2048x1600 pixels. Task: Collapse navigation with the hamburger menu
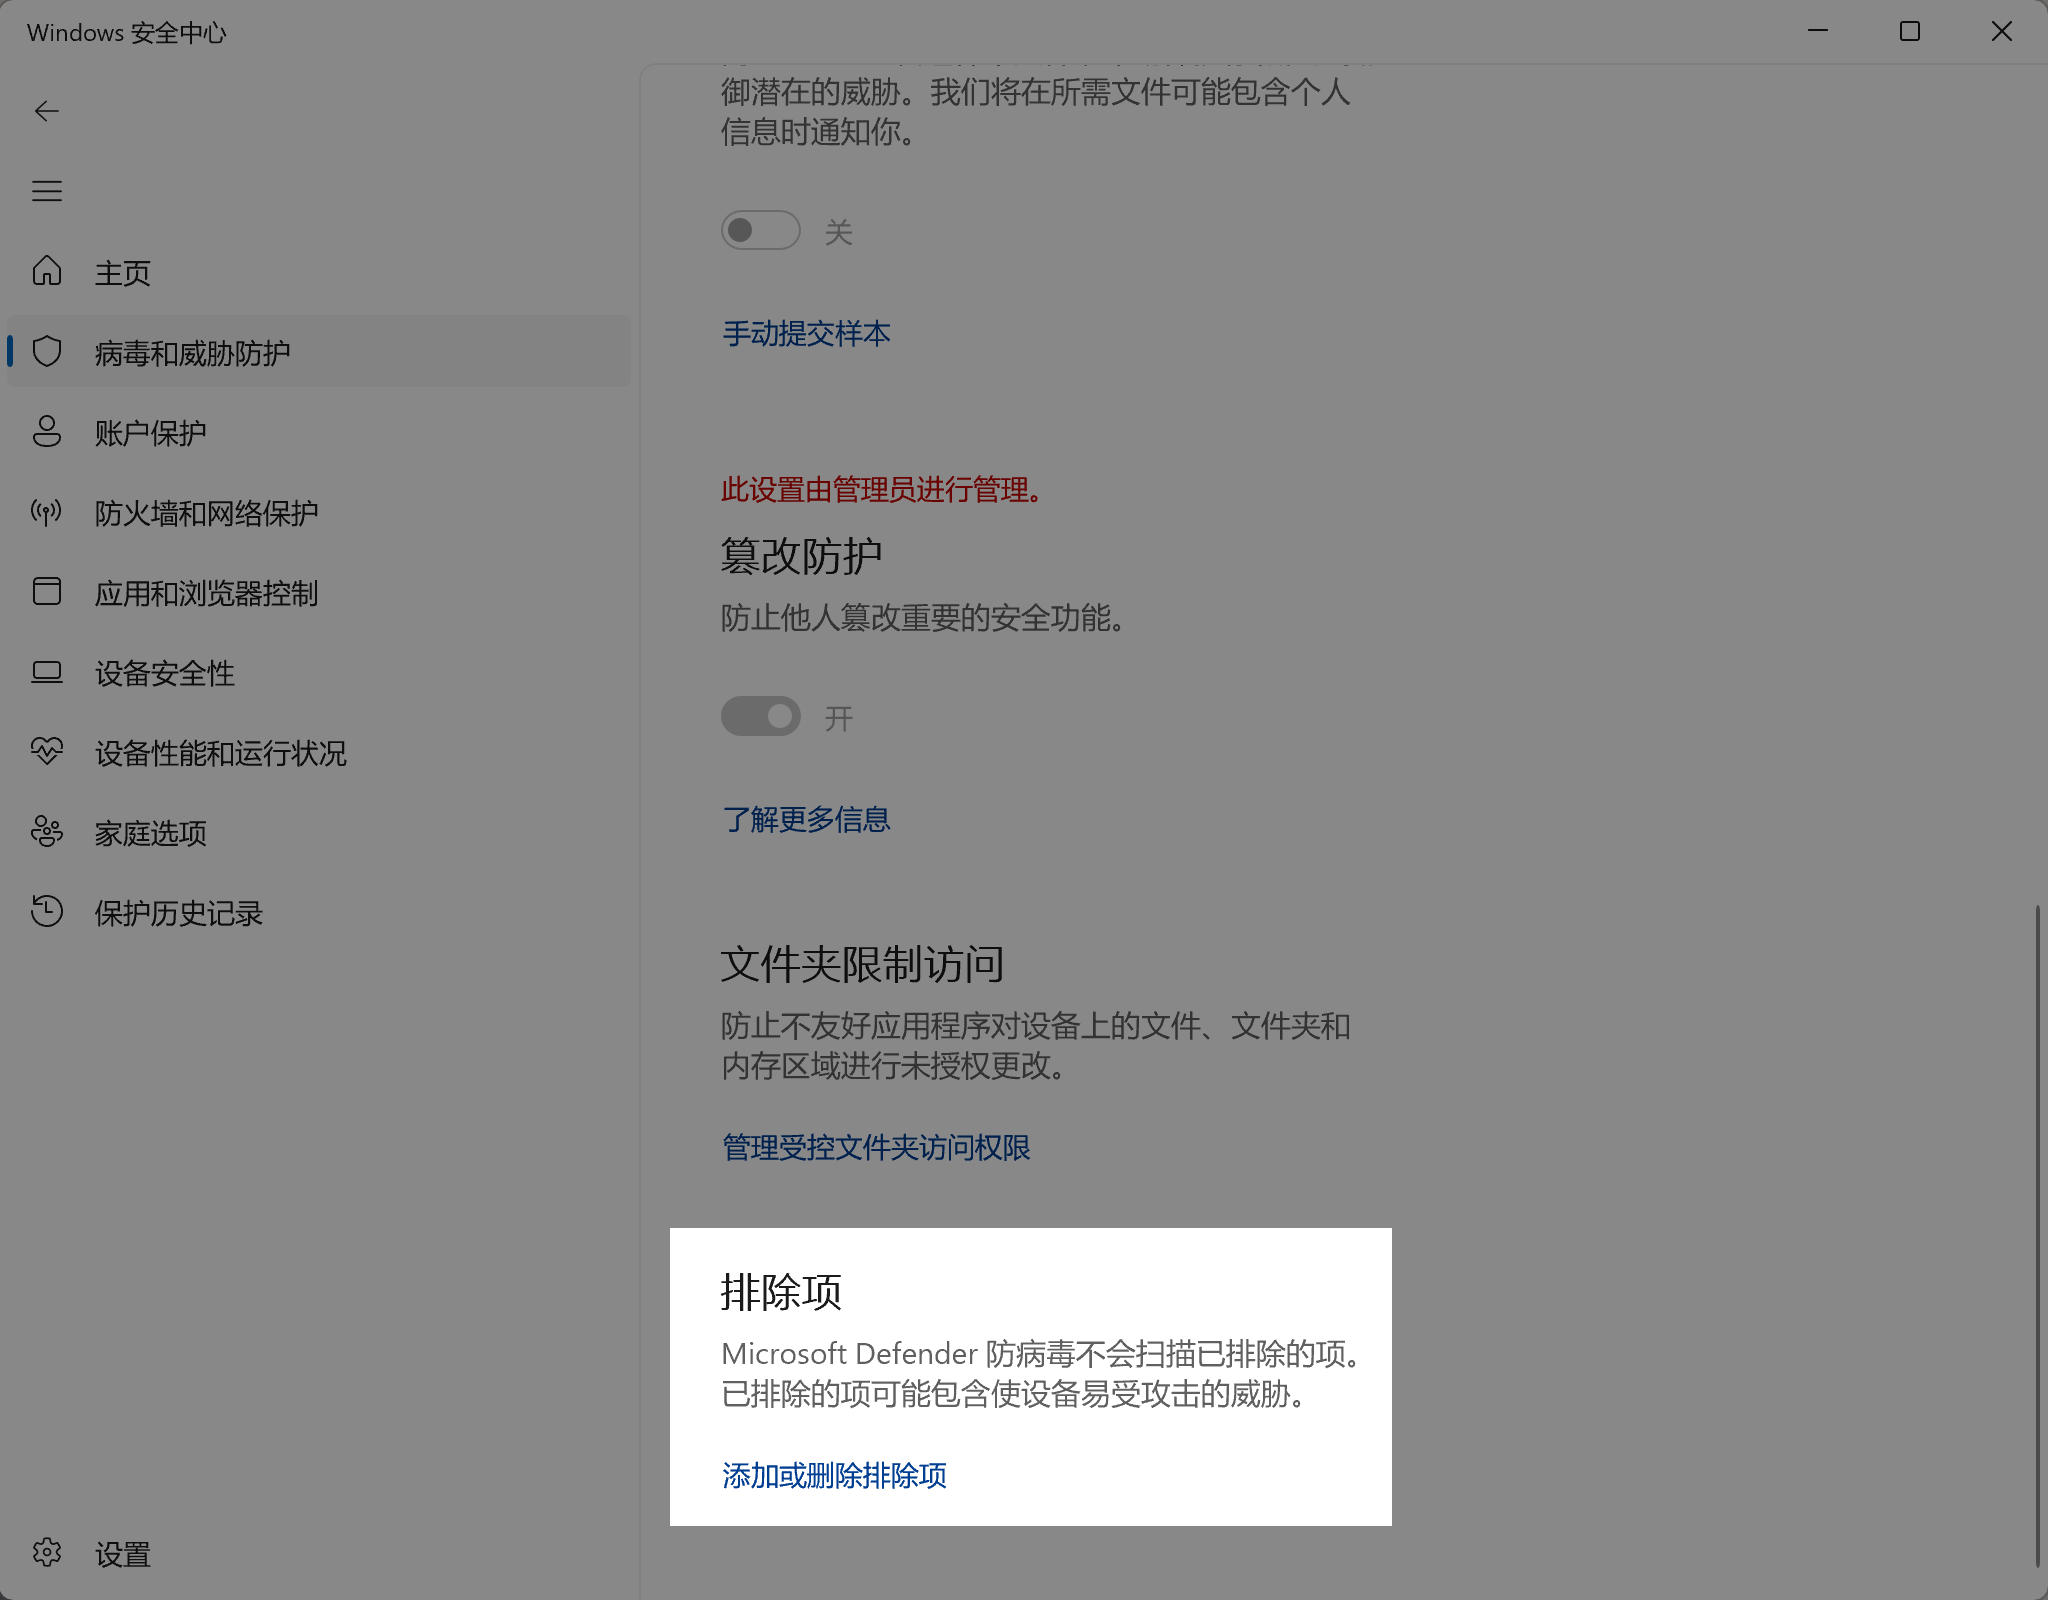(47, 191)
